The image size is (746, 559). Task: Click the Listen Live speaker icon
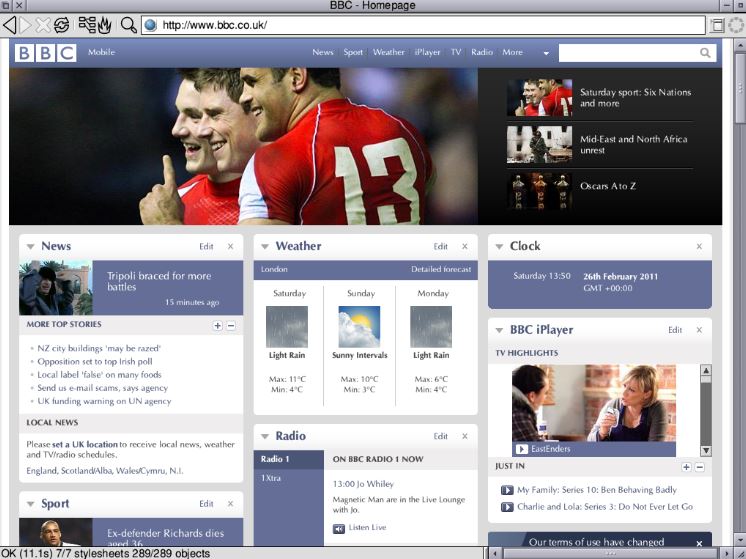coord(339,529)
